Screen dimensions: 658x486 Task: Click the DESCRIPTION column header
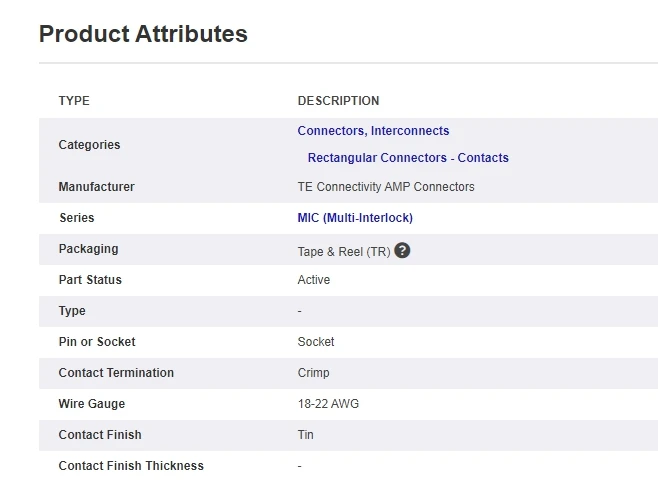click(338, 101)
